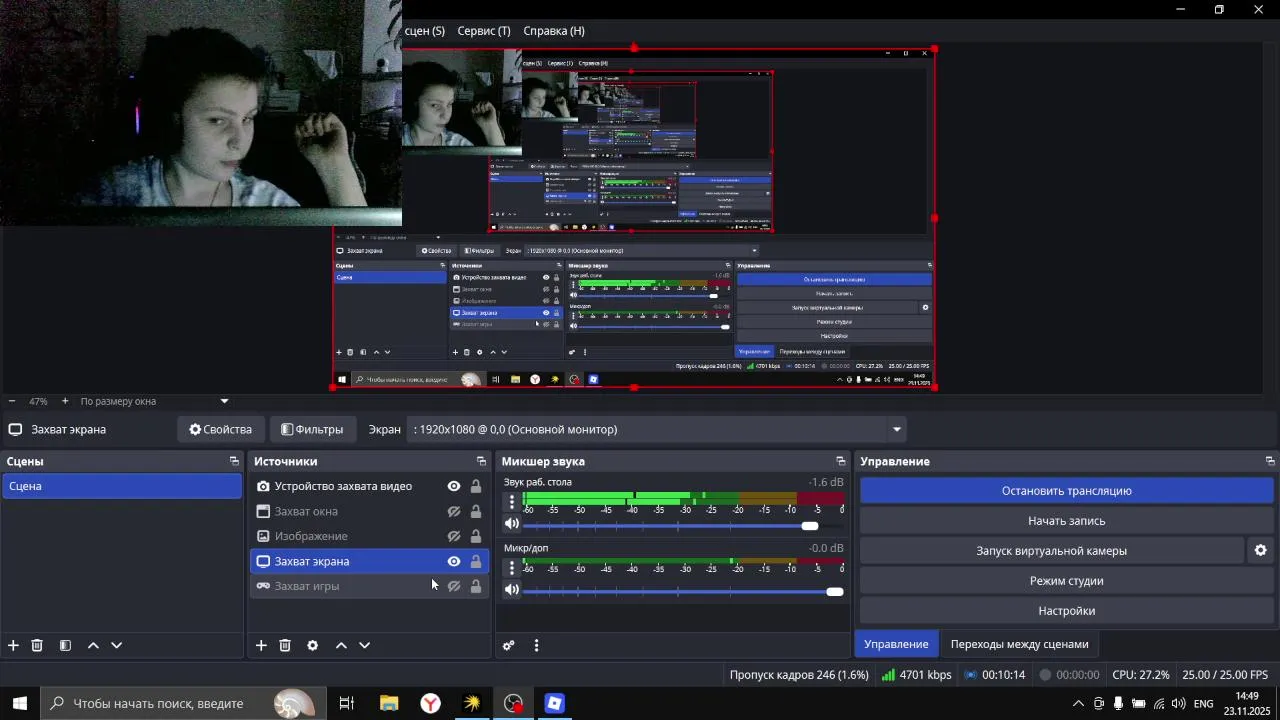Open Windows Start menu

pyautogui.click(x=19, y=703)
